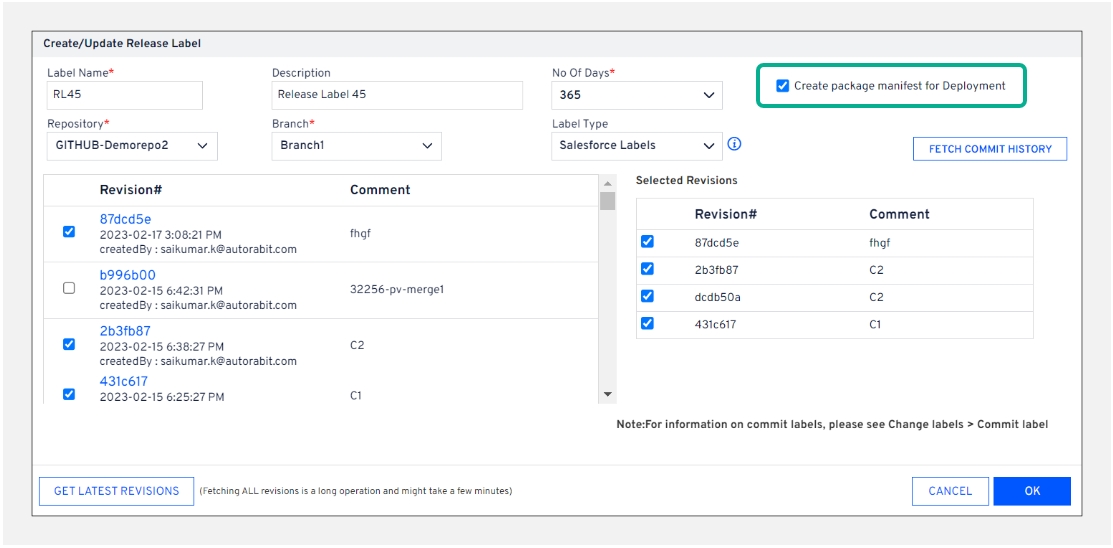The height and width of the screenshot is (548, 1113).
Task: Check the b996b00 revision checkbox
Action: coord(69,288)
